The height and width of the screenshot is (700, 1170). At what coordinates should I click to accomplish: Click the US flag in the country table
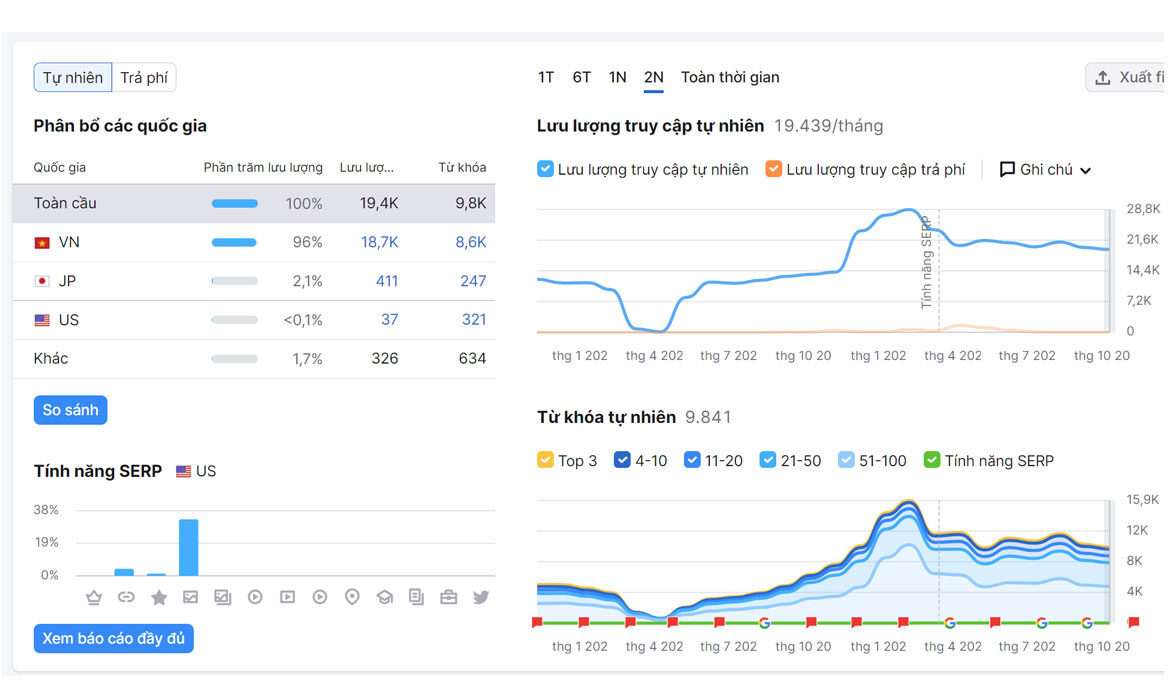point(42,320)
